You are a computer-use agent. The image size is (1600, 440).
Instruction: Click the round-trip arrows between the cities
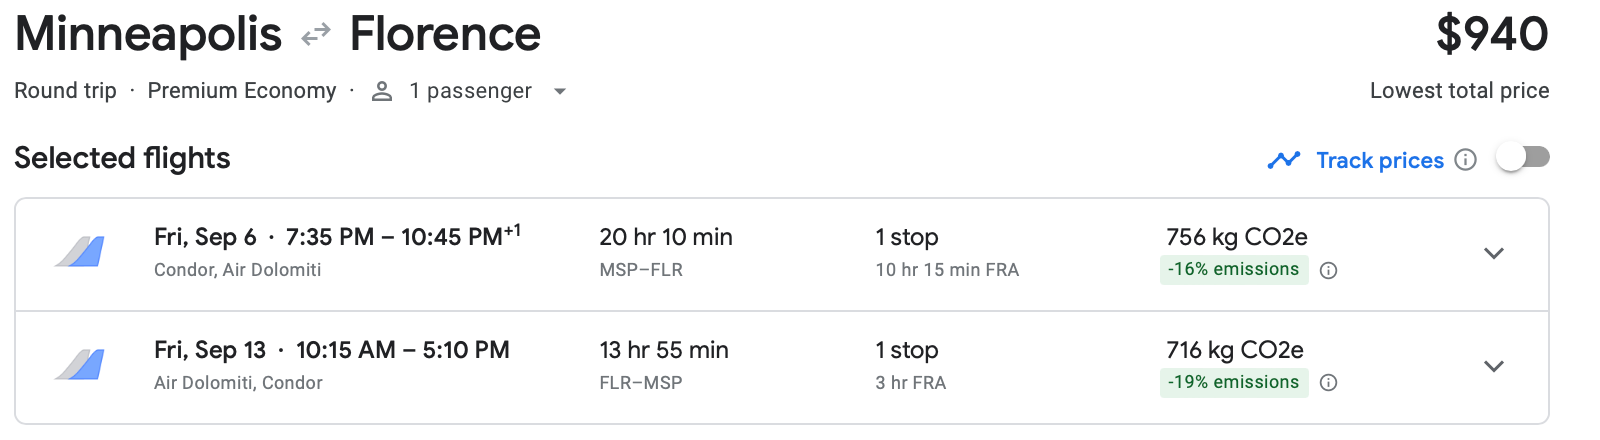[x=316, y=36]
